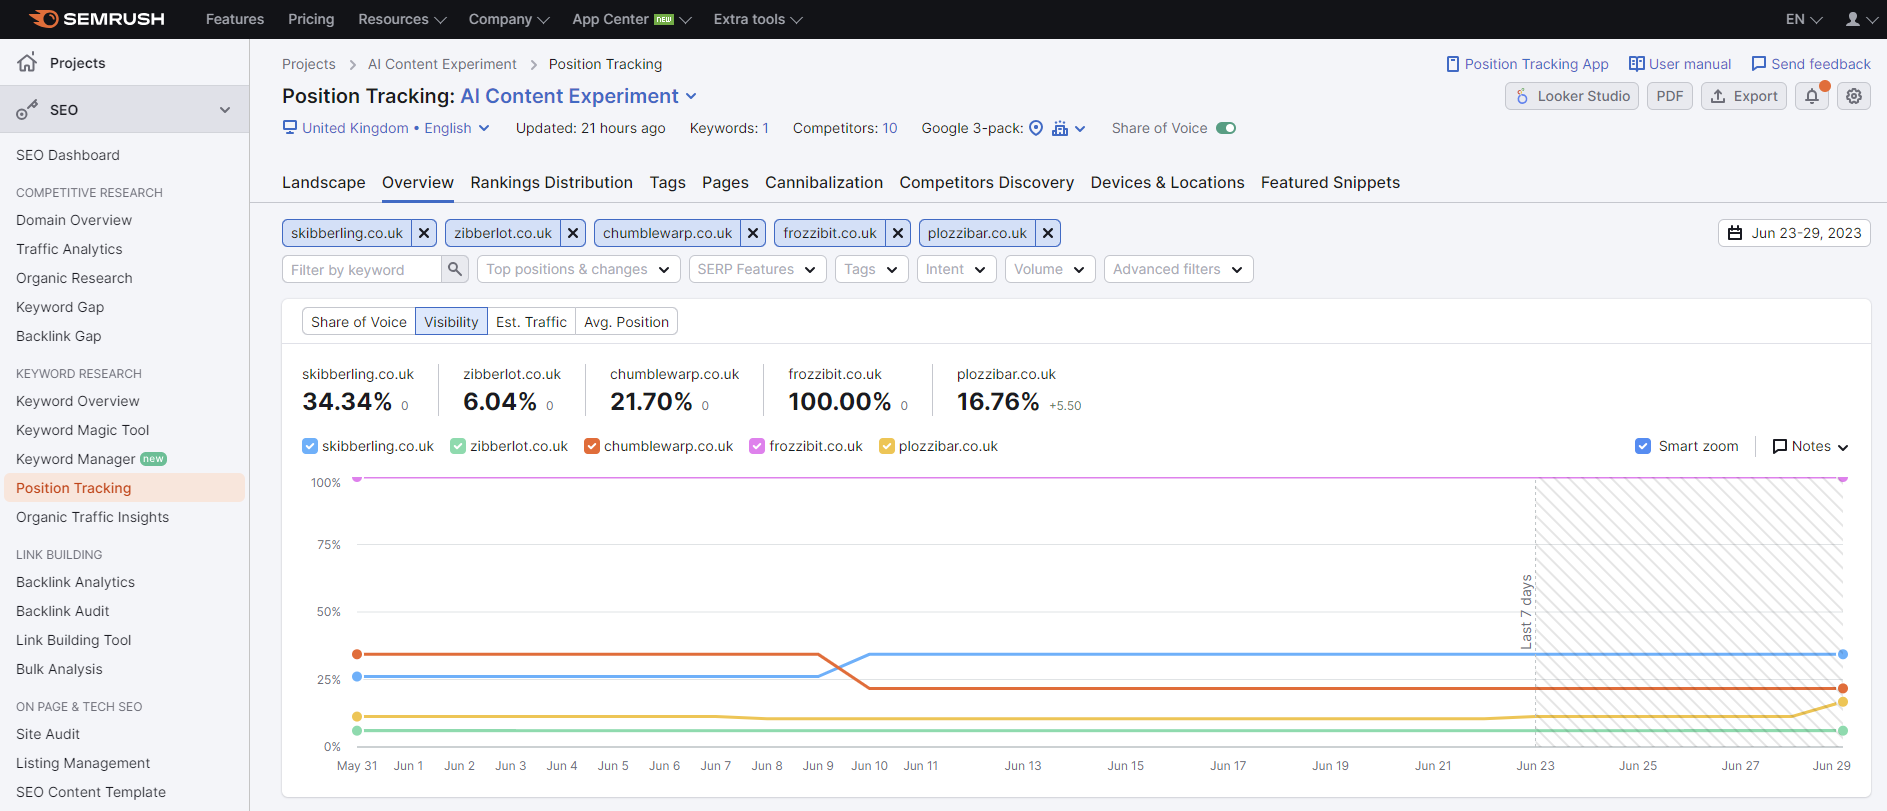
Task: Remove the skibberling.co.uk competitor chip
Action: (x=424, y=233)
